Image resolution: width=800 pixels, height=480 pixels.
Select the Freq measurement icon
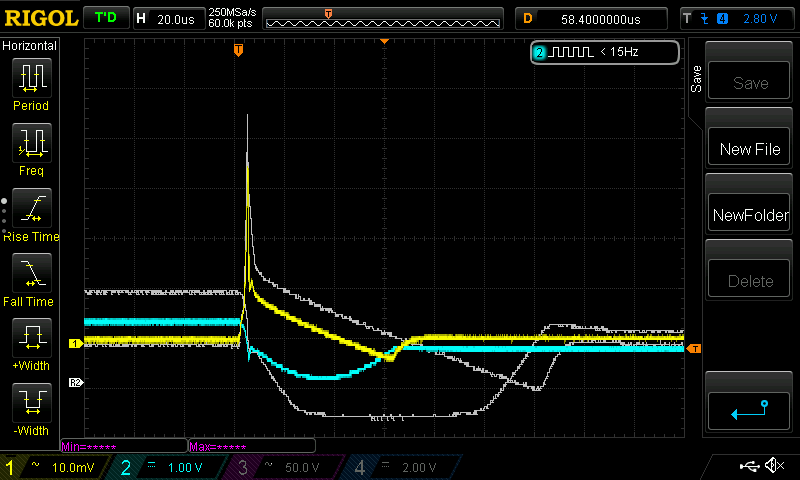click(x=32, y=142)
